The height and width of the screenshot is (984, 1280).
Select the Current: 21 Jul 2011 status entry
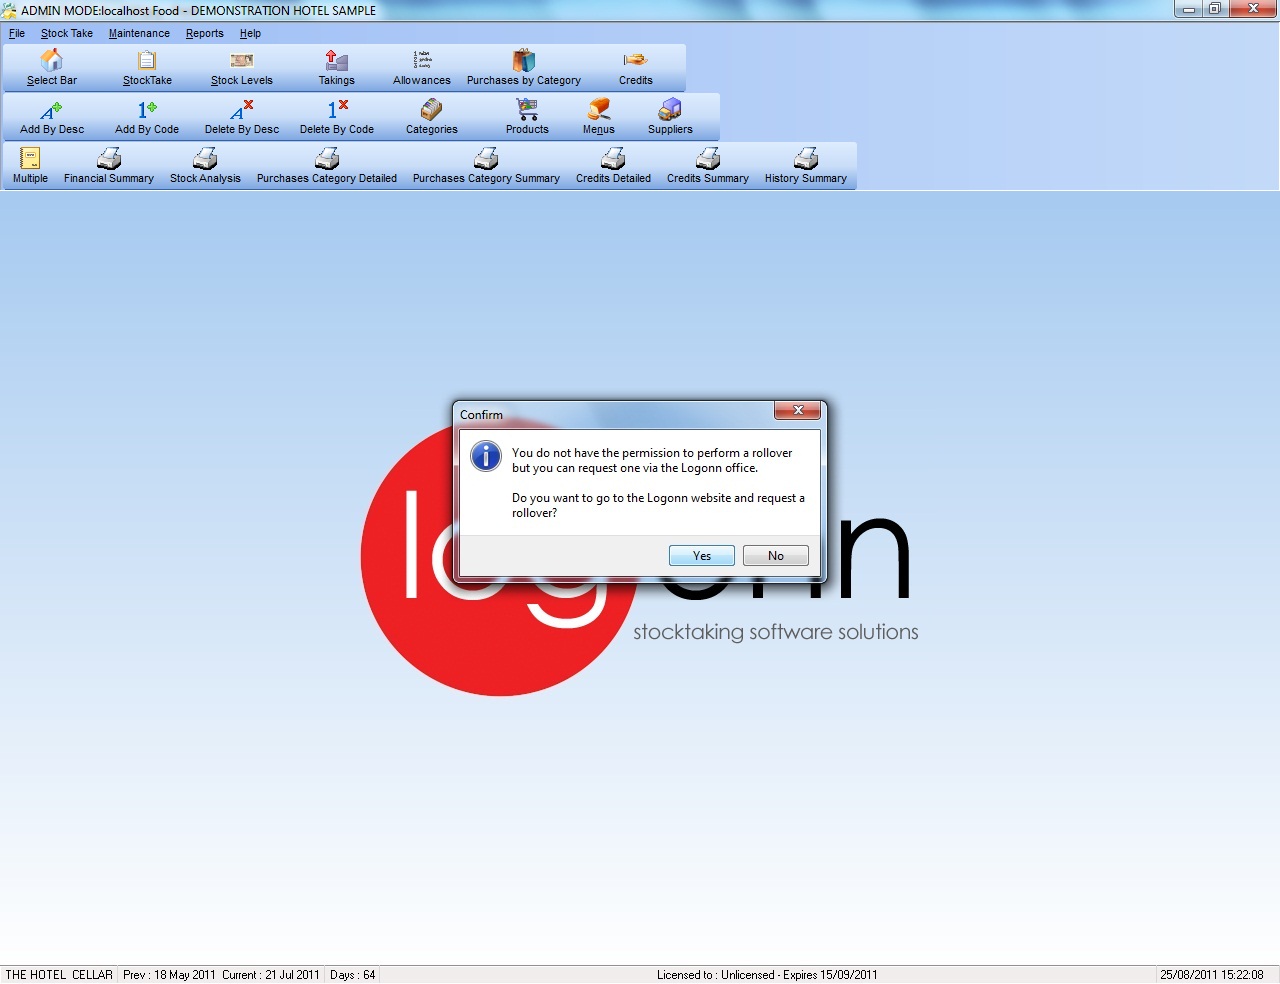click(271, 975)
